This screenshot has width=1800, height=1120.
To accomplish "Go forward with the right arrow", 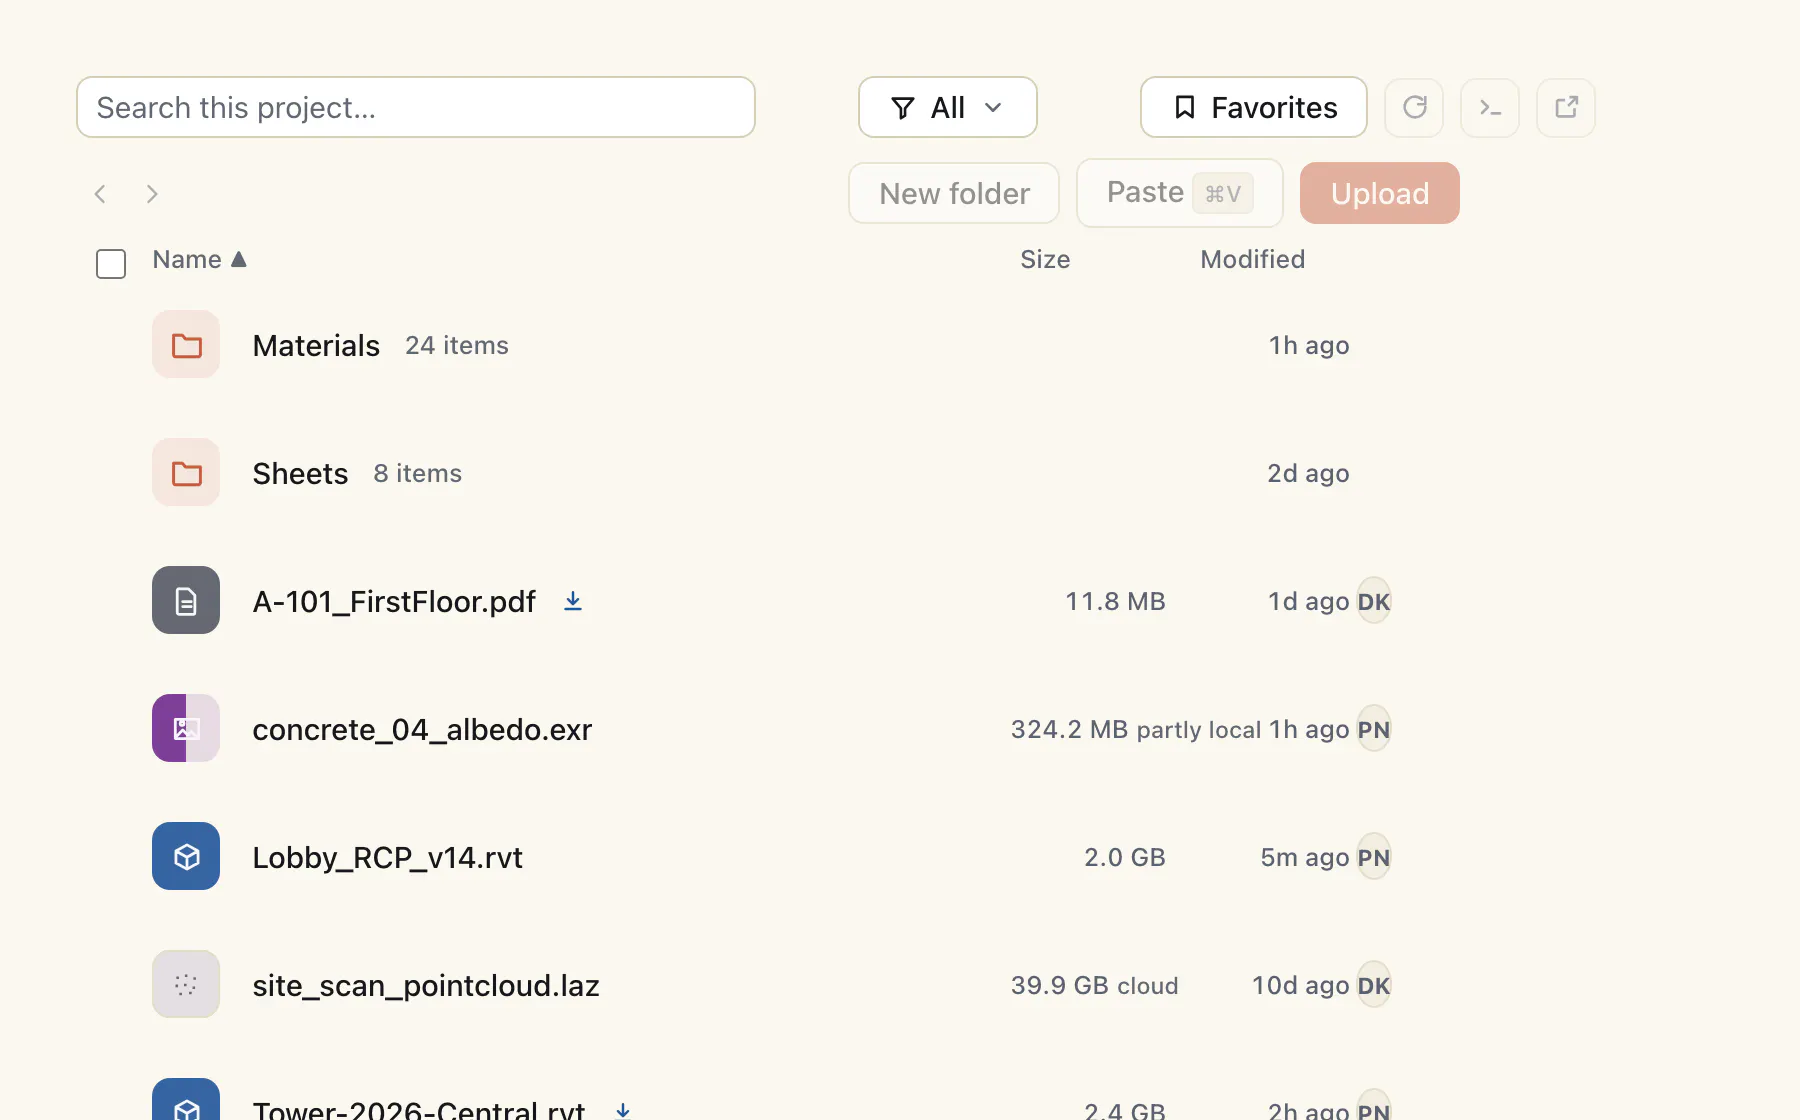I will (152, 194).
